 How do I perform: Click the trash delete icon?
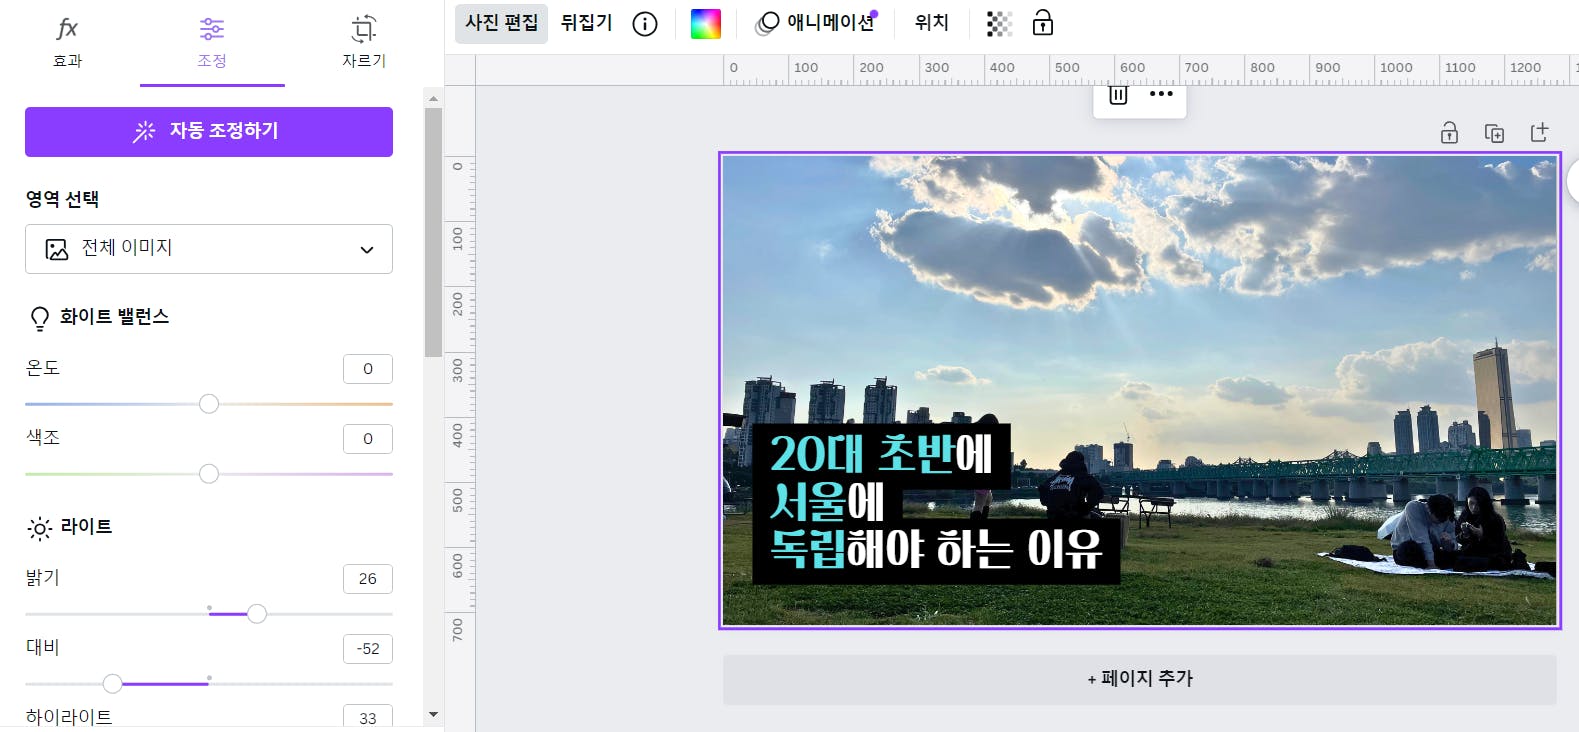pyautogui.click(x=1118, y=95)
